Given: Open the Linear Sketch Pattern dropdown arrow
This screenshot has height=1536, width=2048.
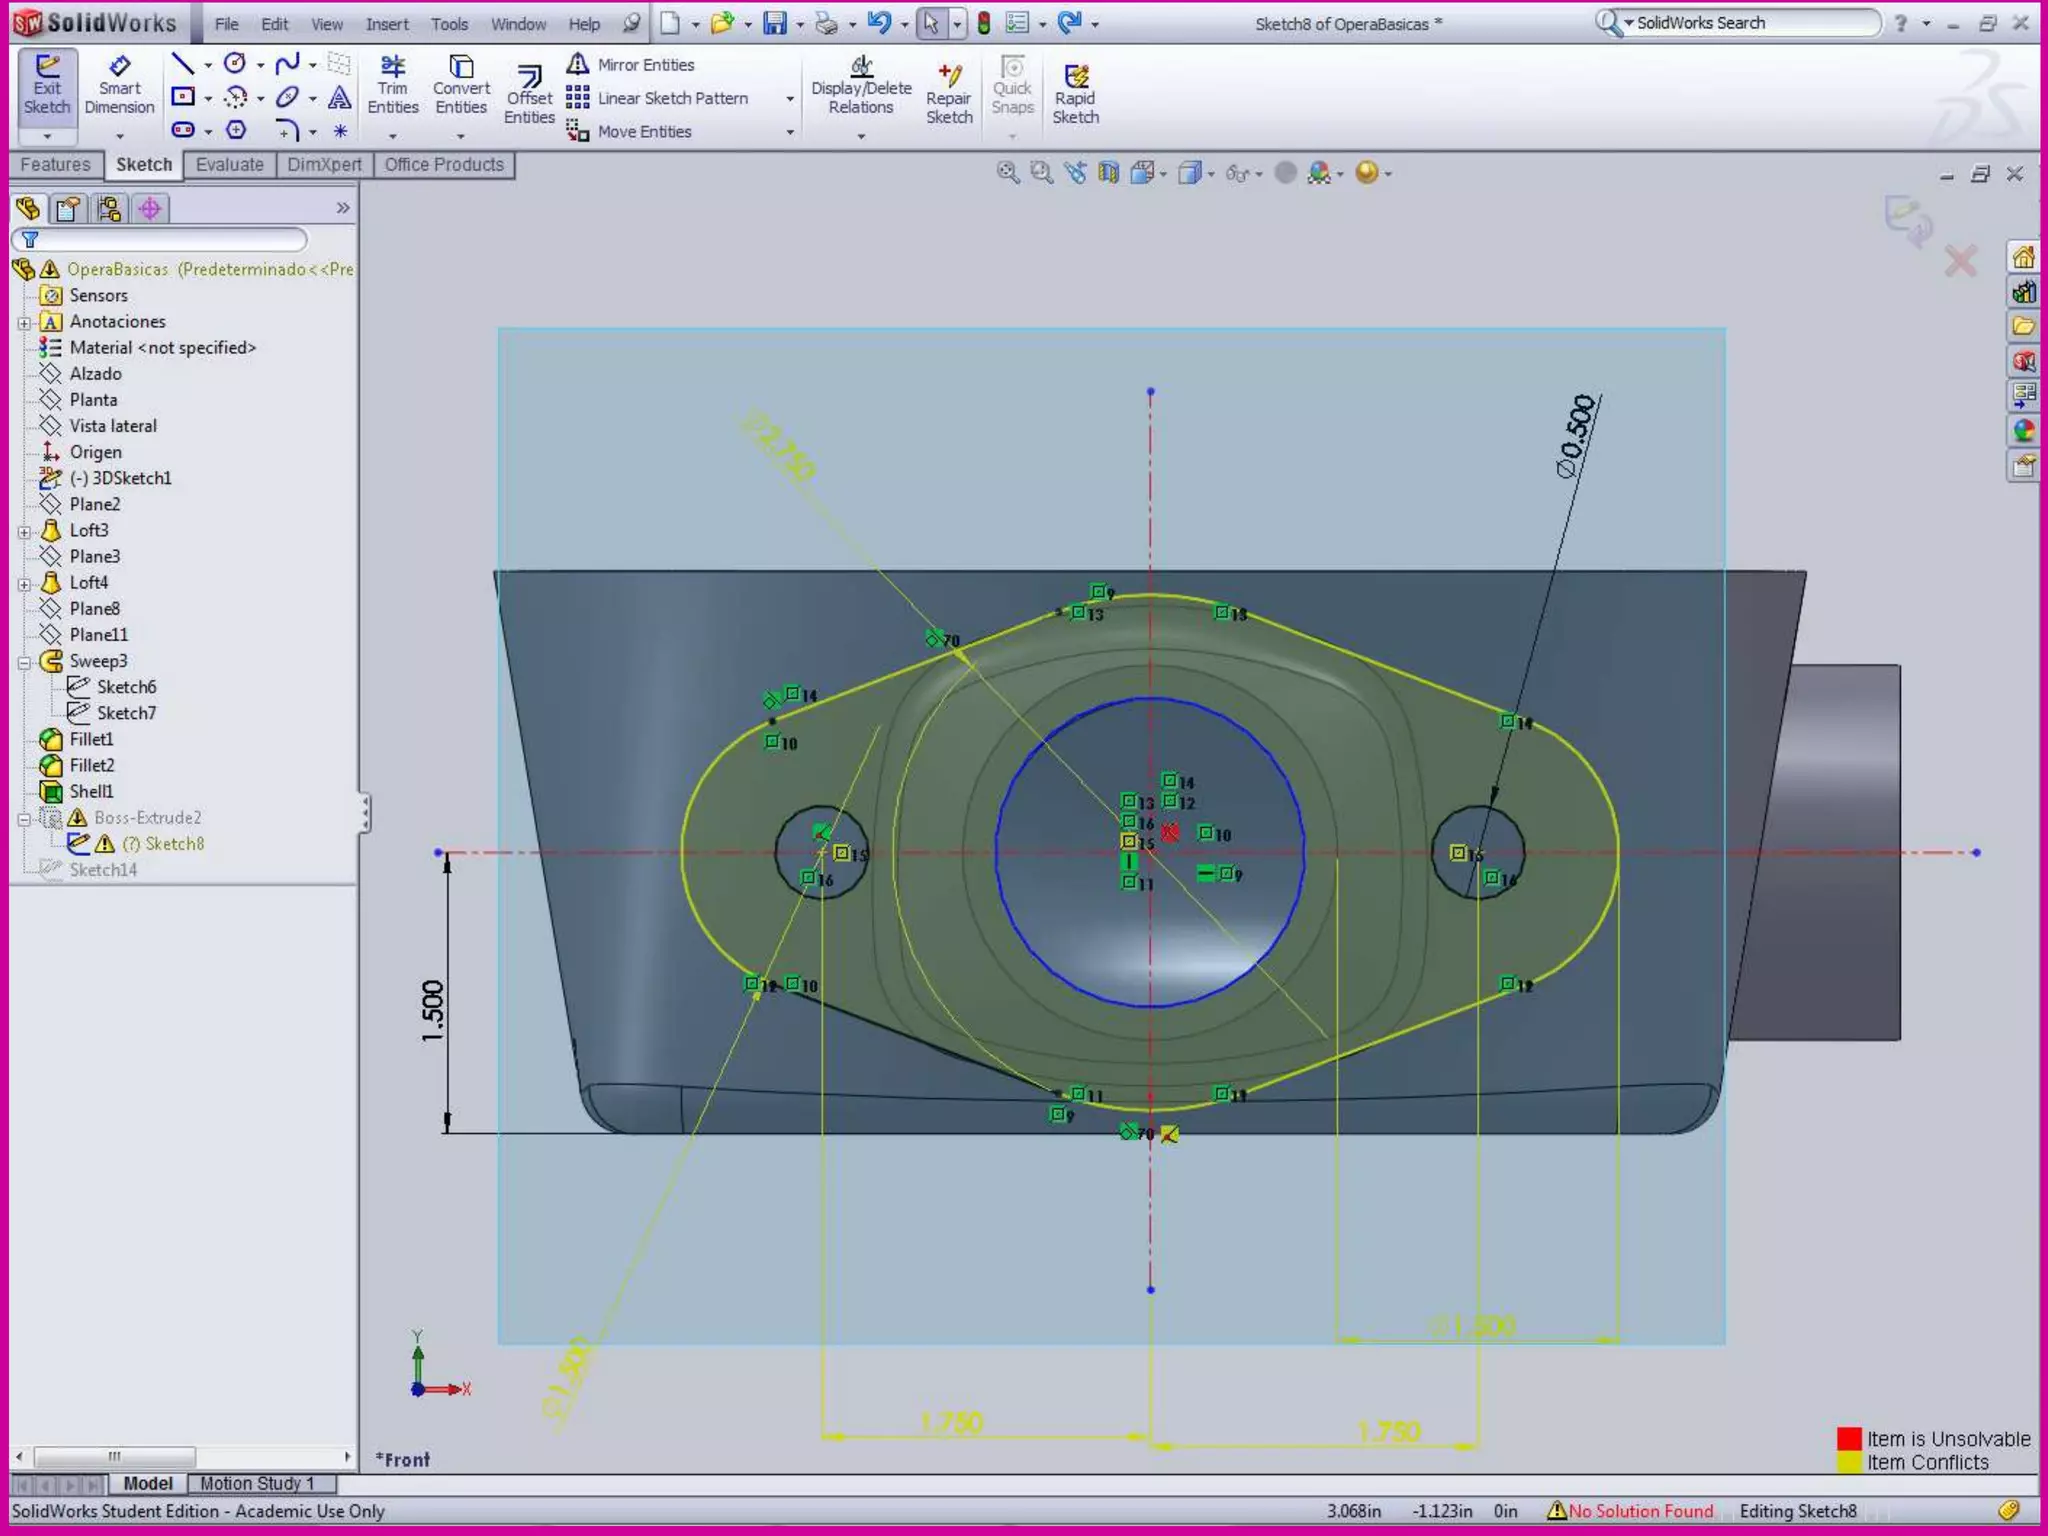Looking at the screenshot, I should pos(790,98).
